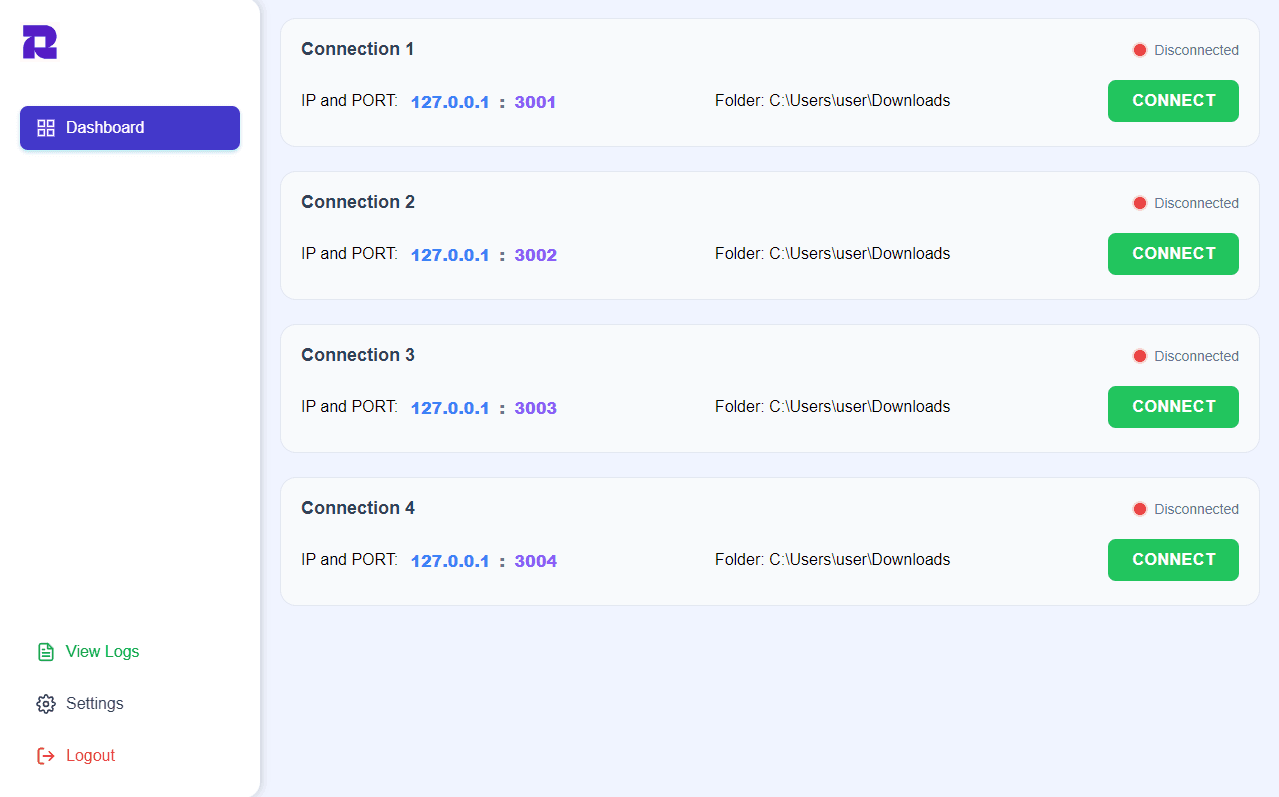Click "IP and PORT:" label in Connection 1
The image size is (1279, 797).
pos(349,101)
